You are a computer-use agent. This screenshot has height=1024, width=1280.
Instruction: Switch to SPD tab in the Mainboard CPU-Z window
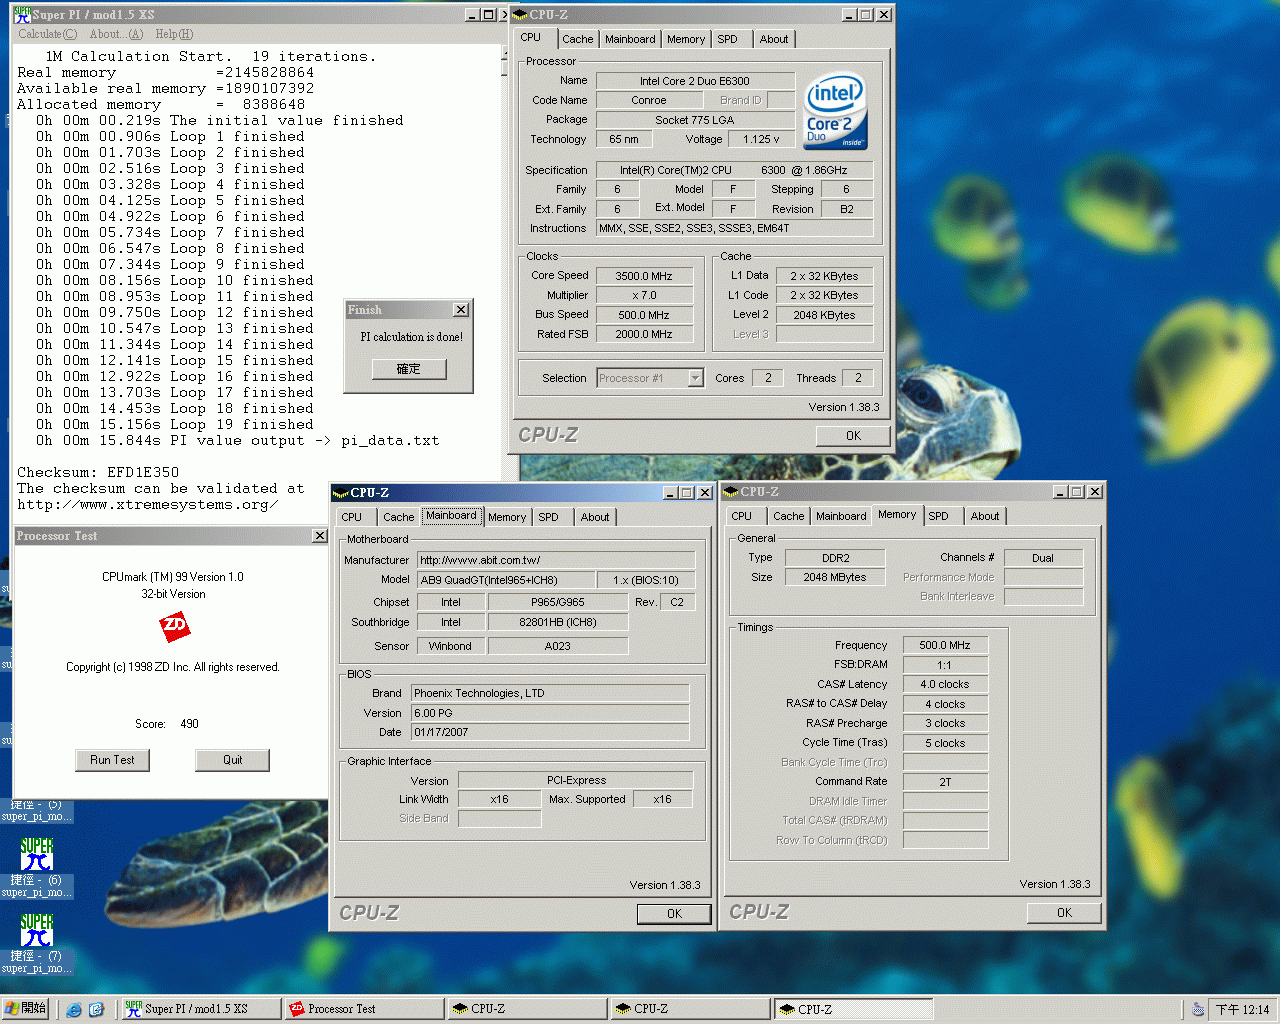click(x=549, y=517)
